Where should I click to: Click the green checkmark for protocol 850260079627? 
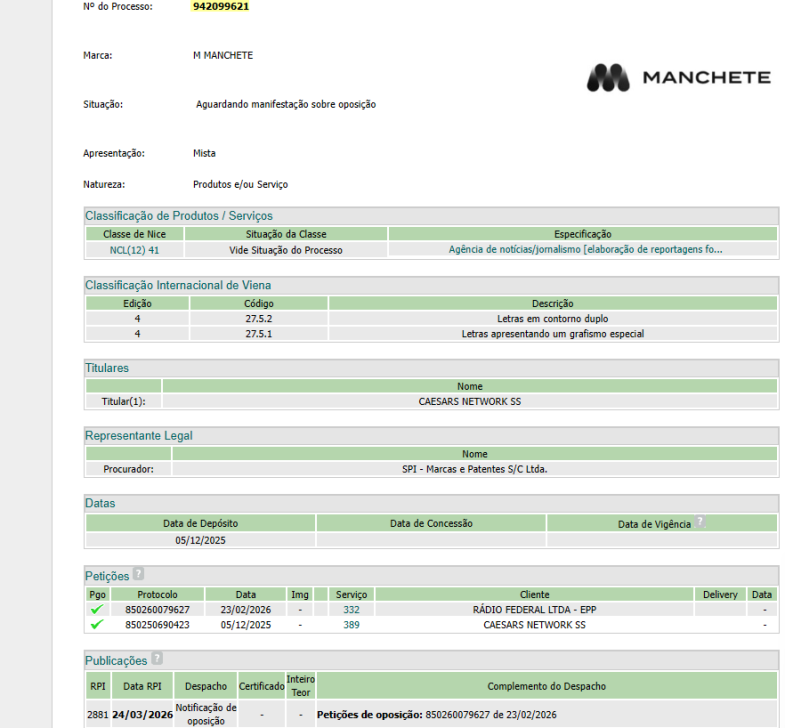[x=97, y=609]
